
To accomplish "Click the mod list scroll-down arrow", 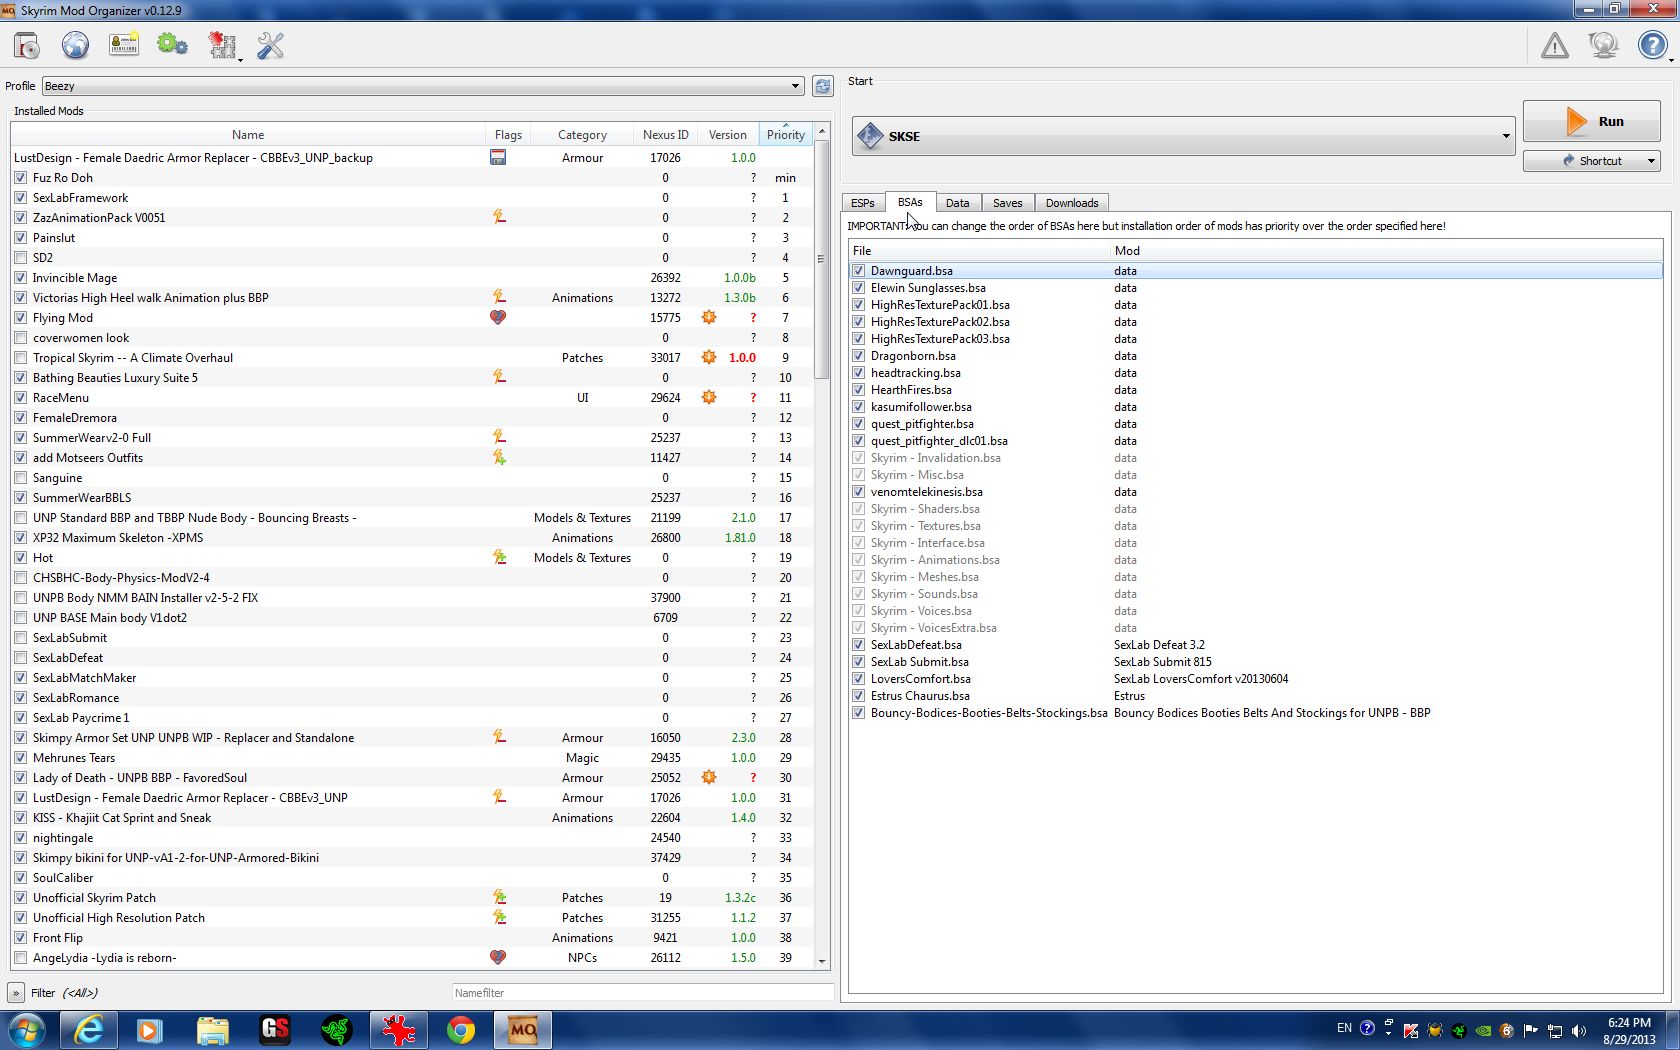I will (822, 961).
